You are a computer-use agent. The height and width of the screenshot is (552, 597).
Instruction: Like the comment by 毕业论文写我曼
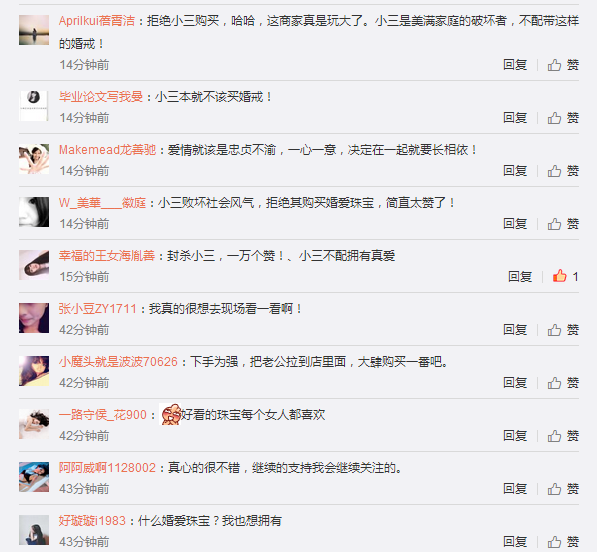563,118
